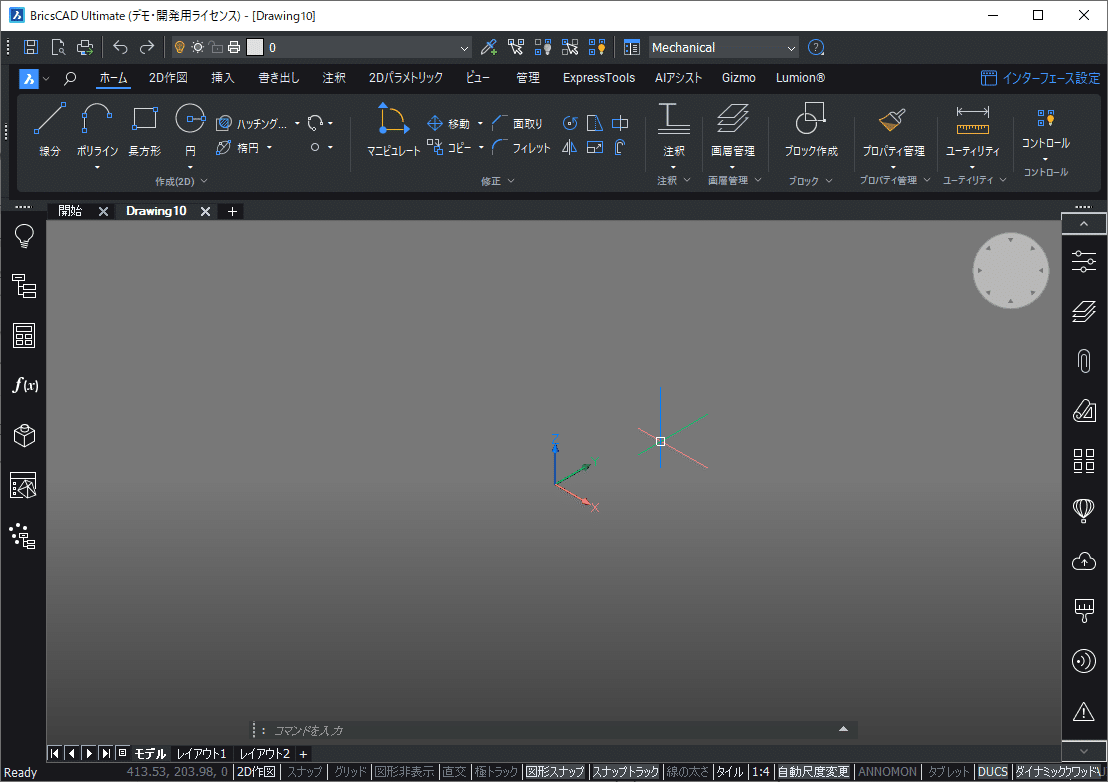Click the Rotate tool icon
1108x782 pixels.
point(570,124)
